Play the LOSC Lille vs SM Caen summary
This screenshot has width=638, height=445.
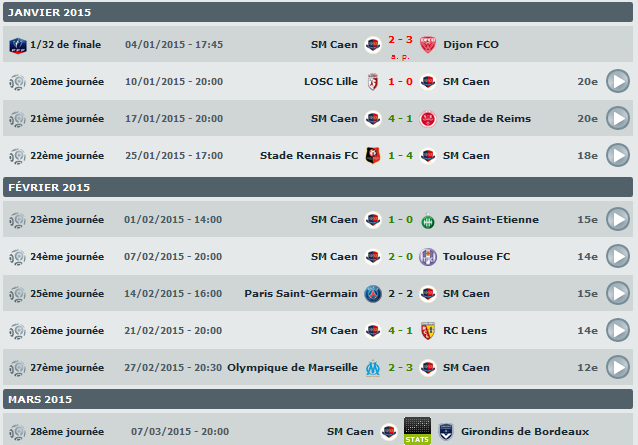(618, 81)
